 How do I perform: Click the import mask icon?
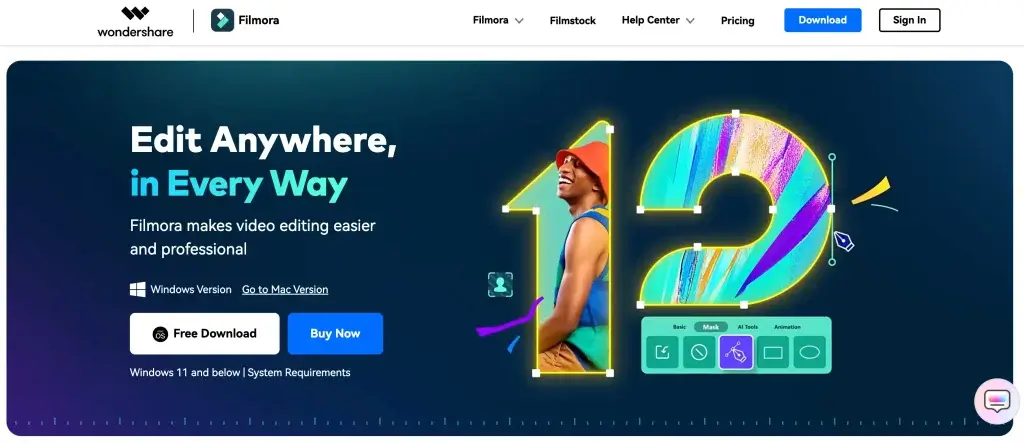662,353
